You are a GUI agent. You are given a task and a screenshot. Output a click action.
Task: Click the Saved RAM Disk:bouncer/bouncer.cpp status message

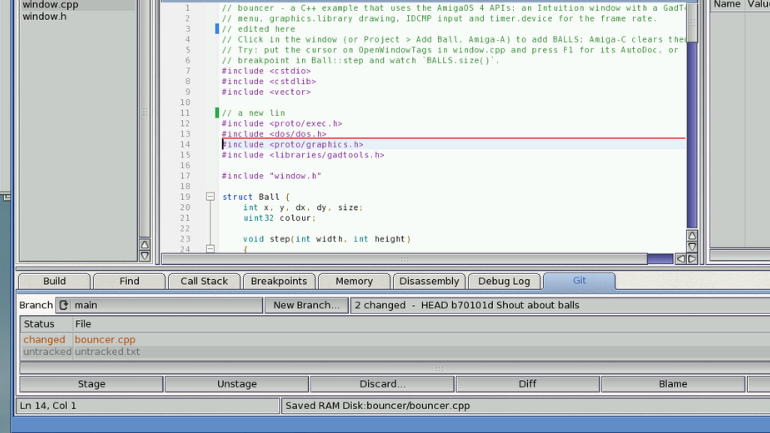click(378, 406)
